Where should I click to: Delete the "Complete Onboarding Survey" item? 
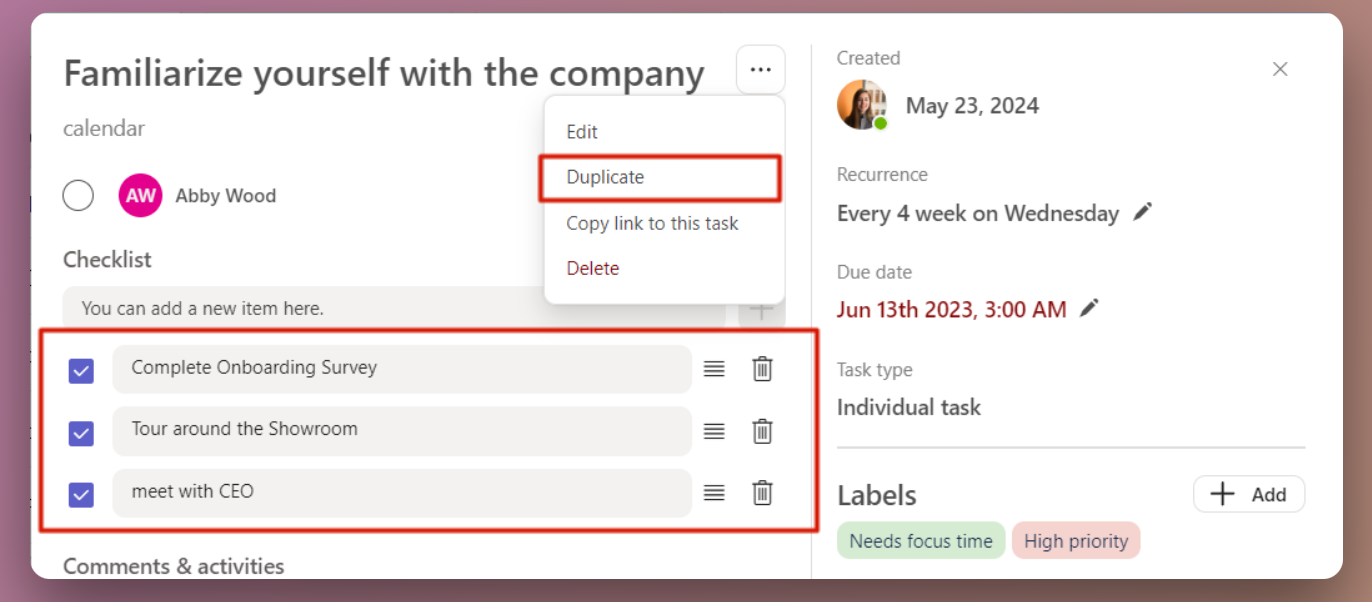(762, 369)
